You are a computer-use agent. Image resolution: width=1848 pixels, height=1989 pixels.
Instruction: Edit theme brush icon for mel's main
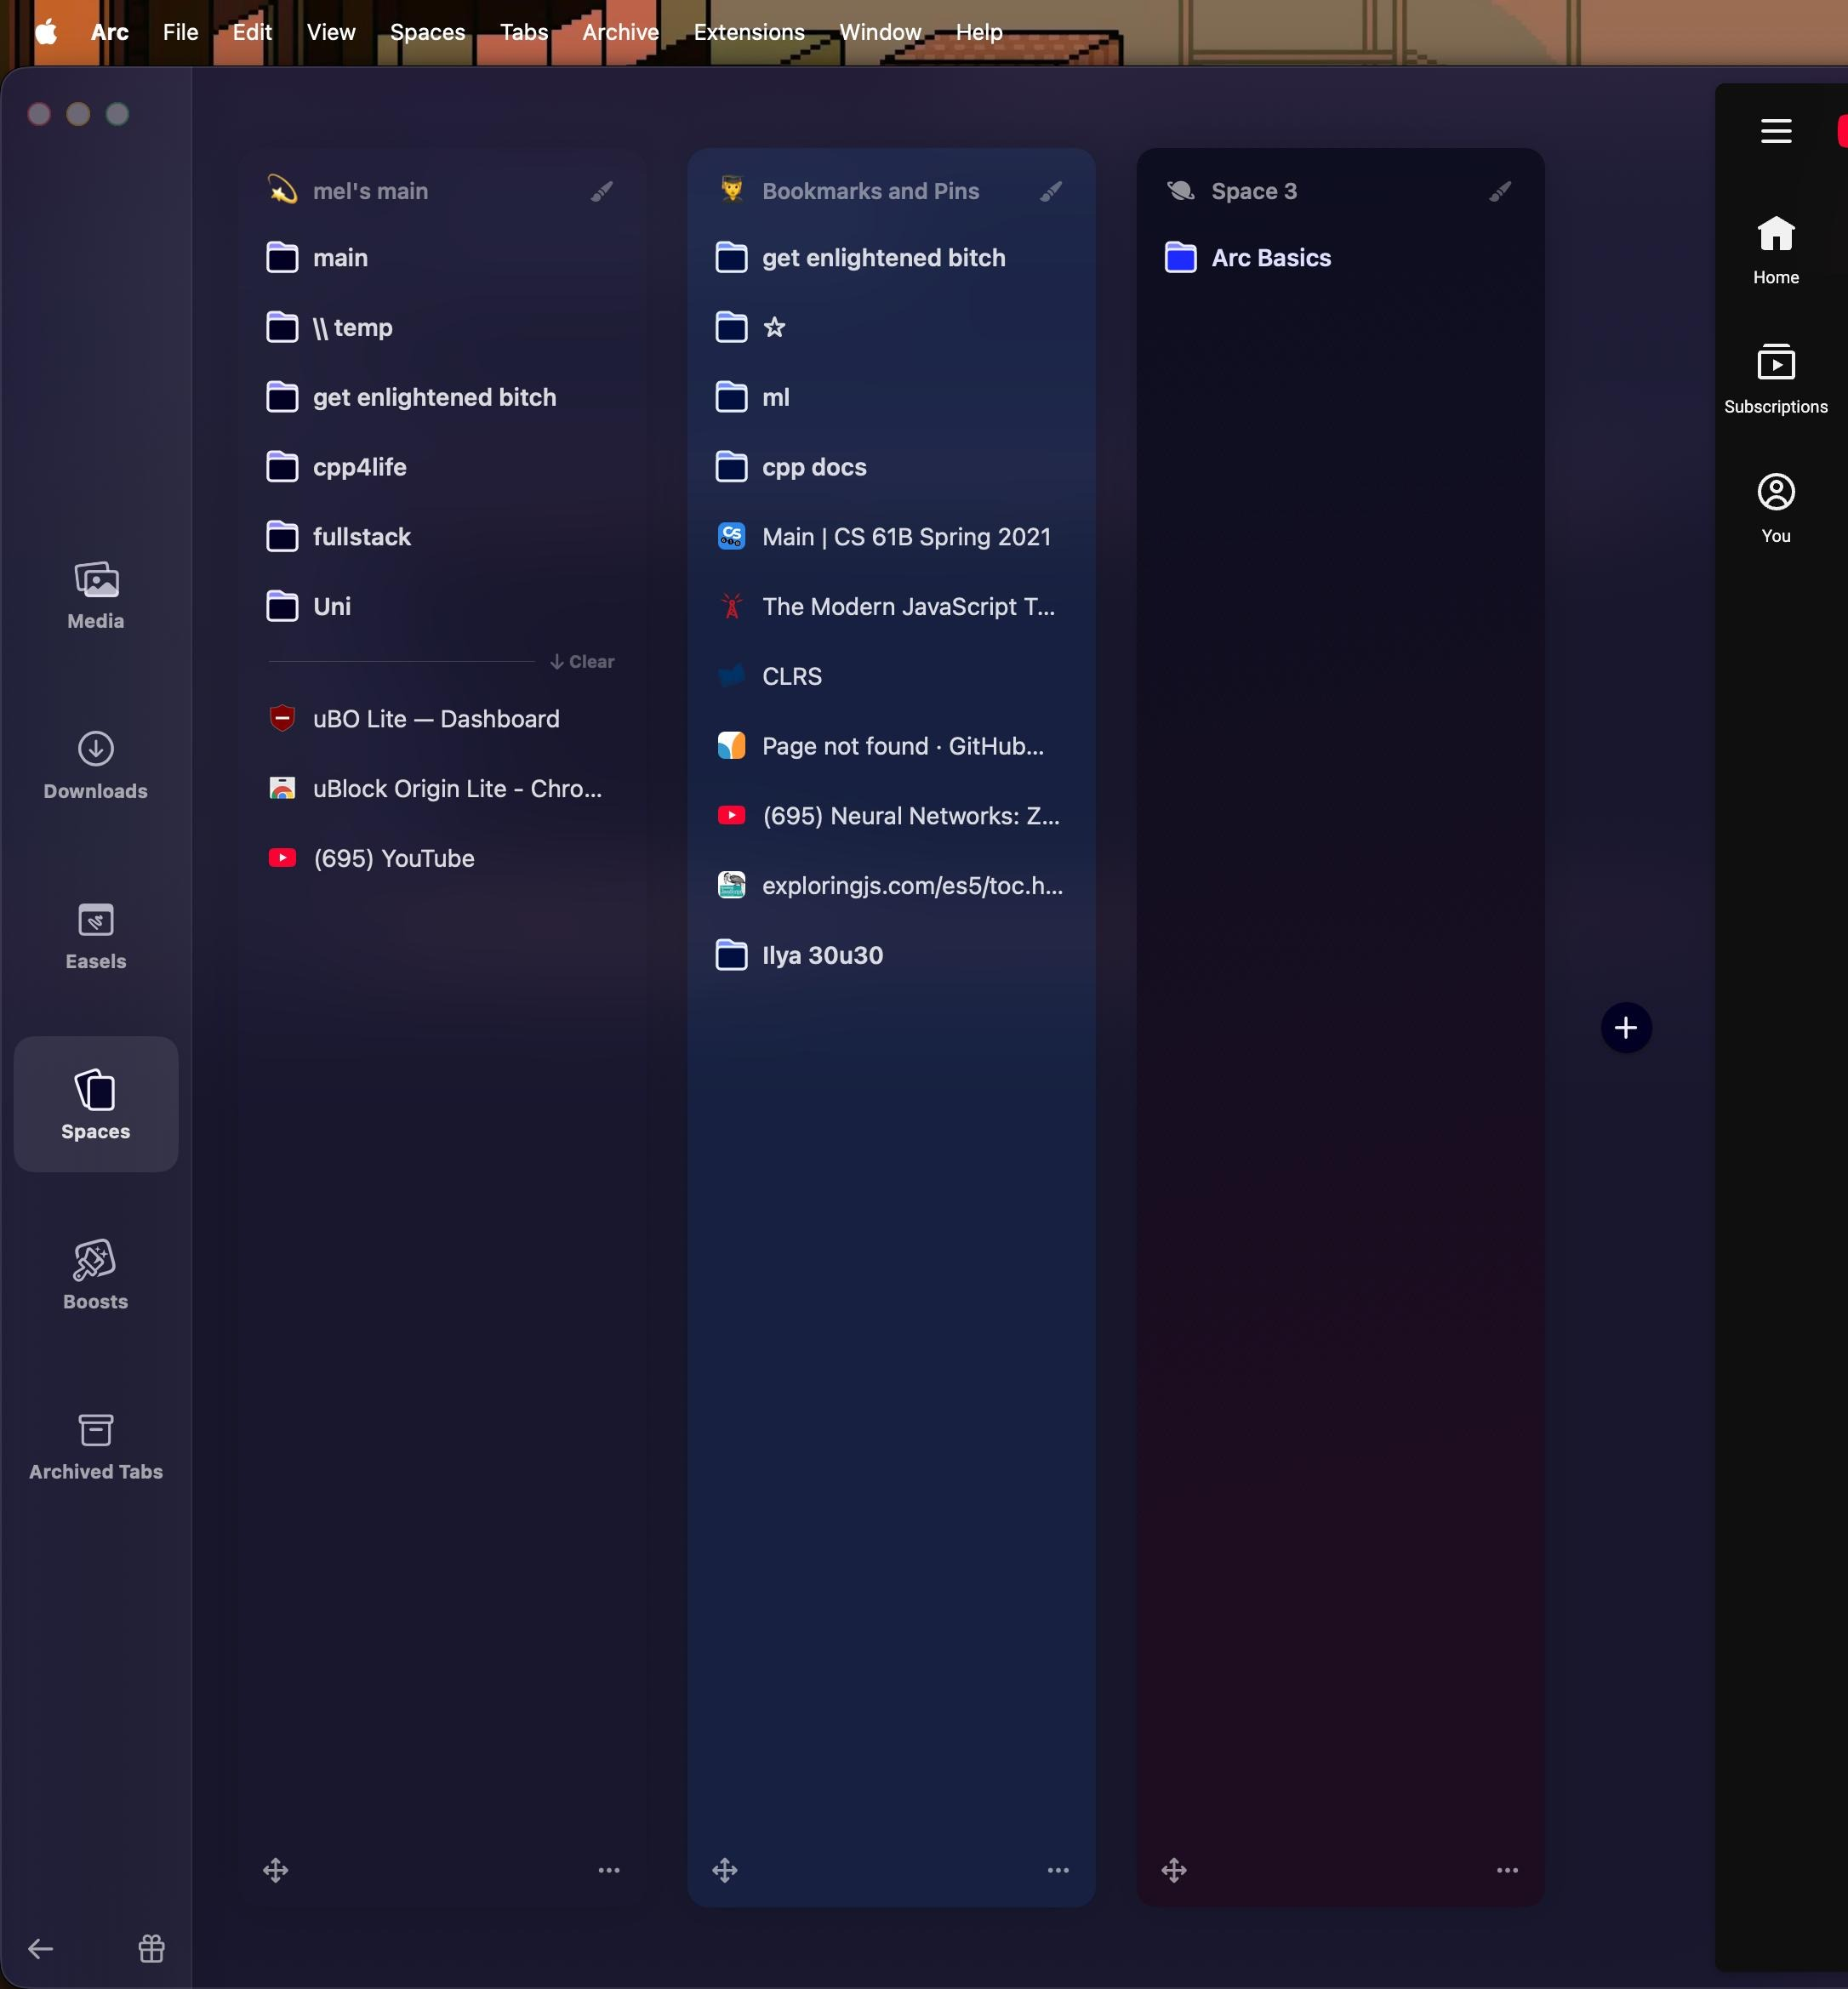[602, 191]
